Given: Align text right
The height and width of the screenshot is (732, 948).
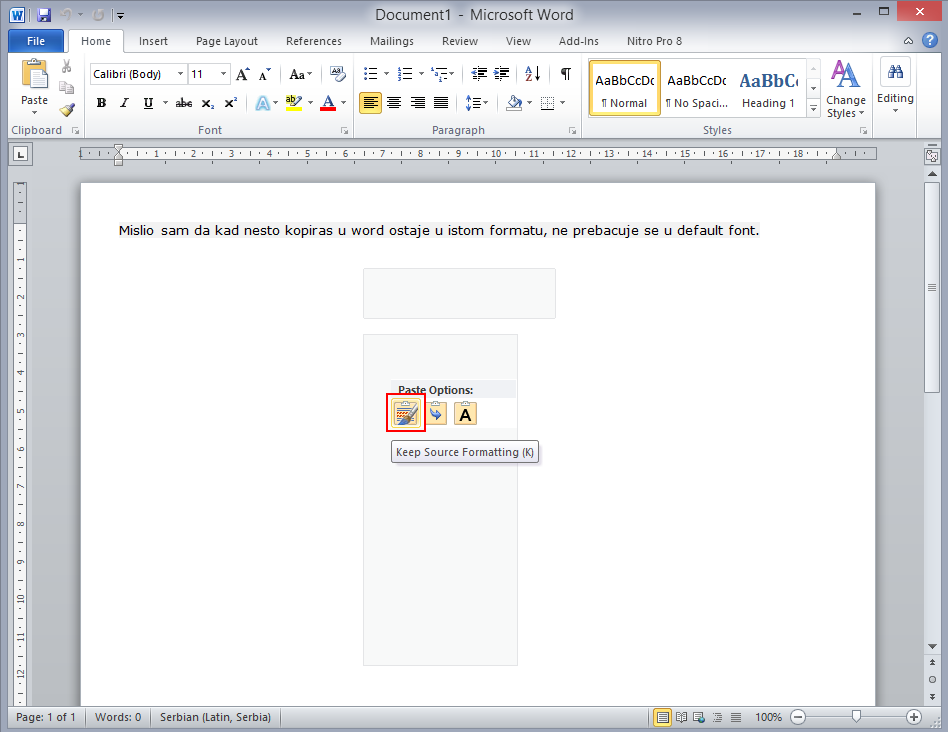Looking at the screenshot, I should pos(418,103).
